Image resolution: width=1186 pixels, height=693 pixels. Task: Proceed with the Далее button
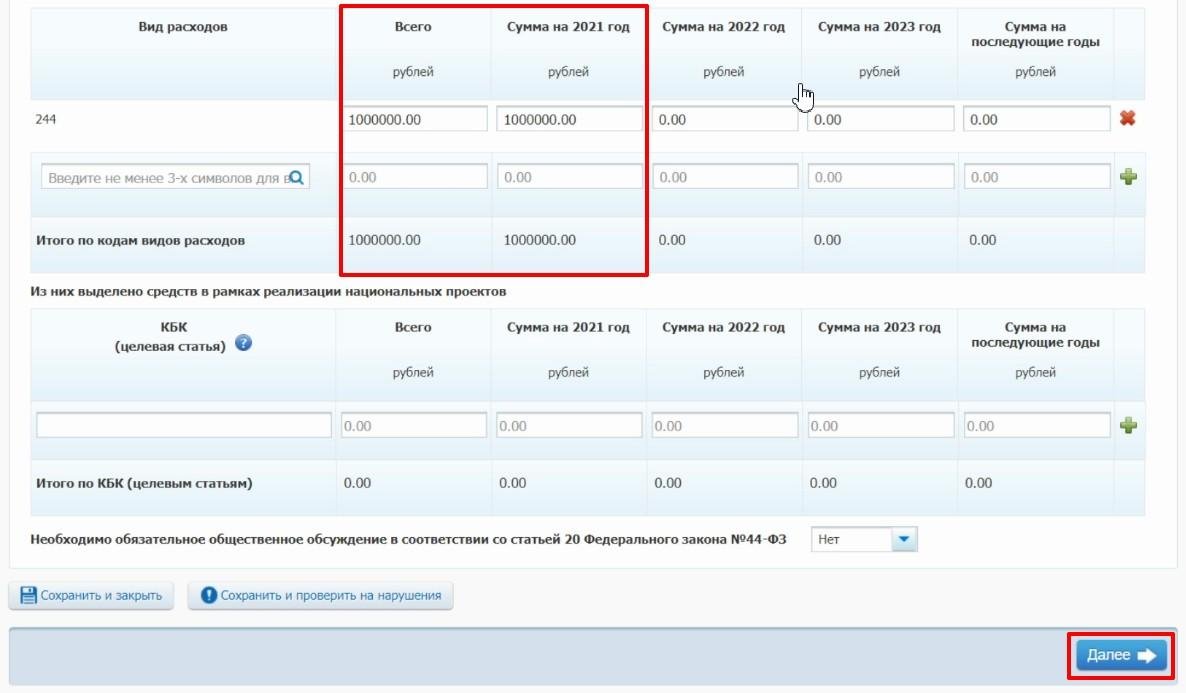(x=1120, y=656)
